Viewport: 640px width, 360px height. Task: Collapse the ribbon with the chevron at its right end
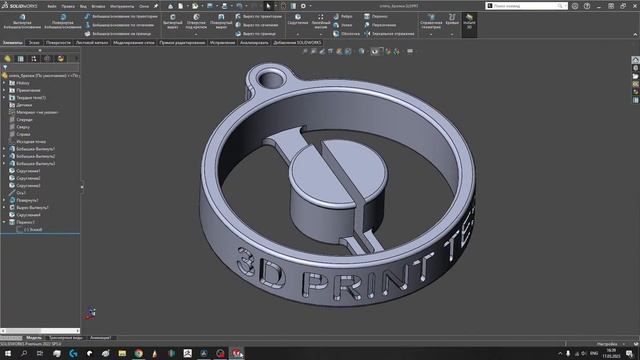click(636, 35)
